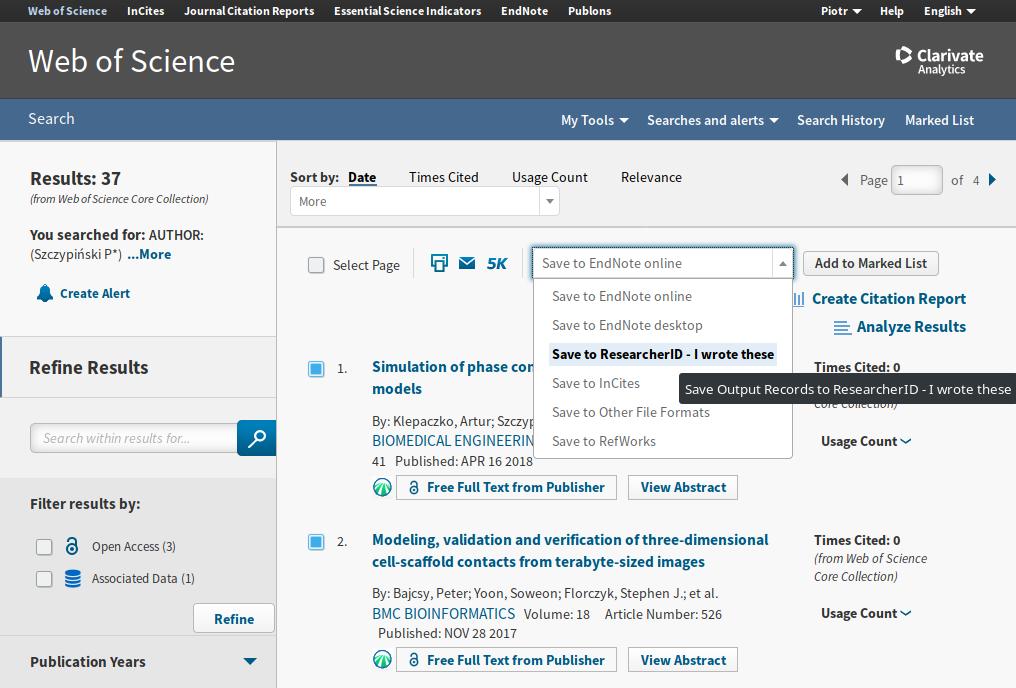Open Essential Science Indicators in the top bar

click(408, 11)
